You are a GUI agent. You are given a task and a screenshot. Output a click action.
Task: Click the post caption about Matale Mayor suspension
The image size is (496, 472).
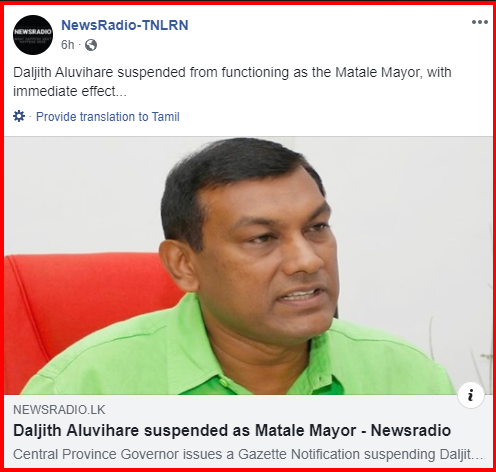pyautogui.click(x=232, y=82)
